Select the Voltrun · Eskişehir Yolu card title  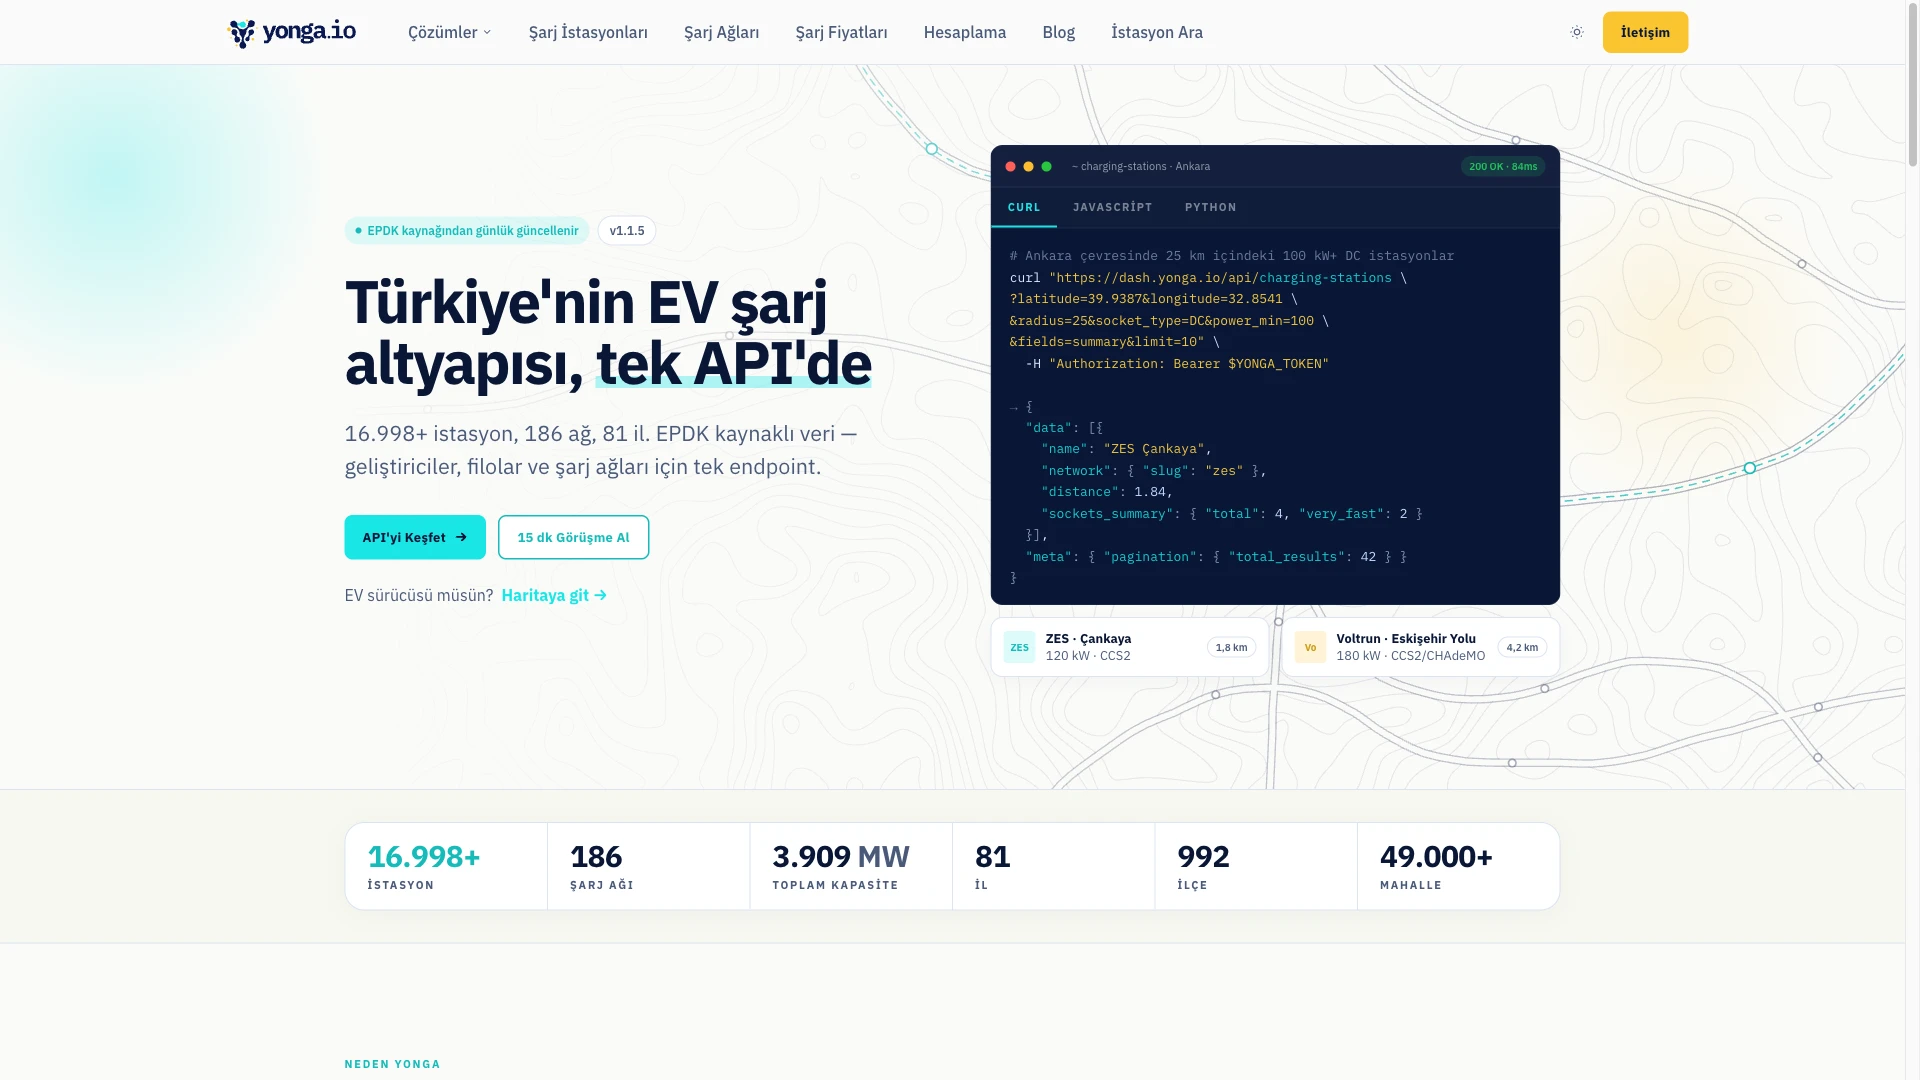pos(1406,639)
